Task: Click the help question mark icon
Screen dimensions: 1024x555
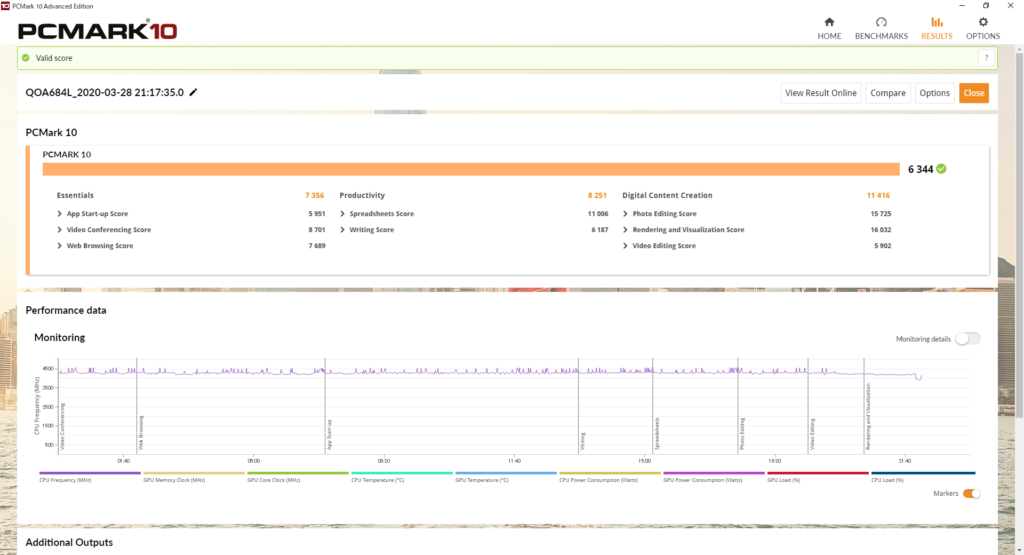Action: tap(986, 58)
